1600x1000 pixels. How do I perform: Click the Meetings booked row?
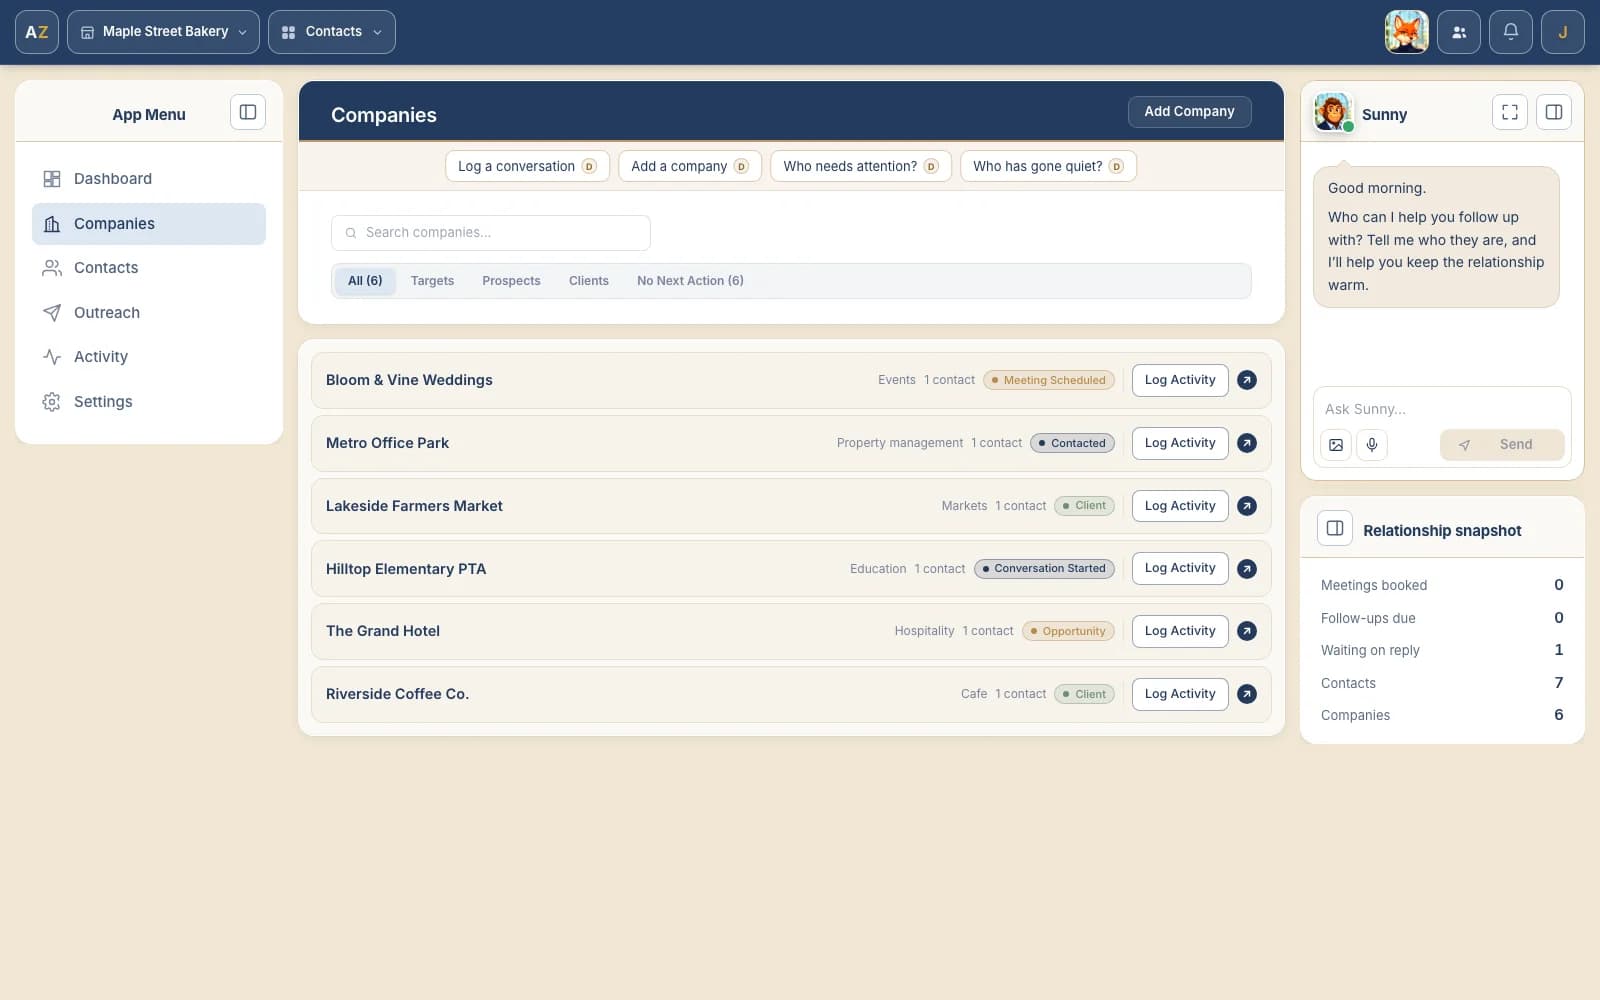(x=1441, y=585)
